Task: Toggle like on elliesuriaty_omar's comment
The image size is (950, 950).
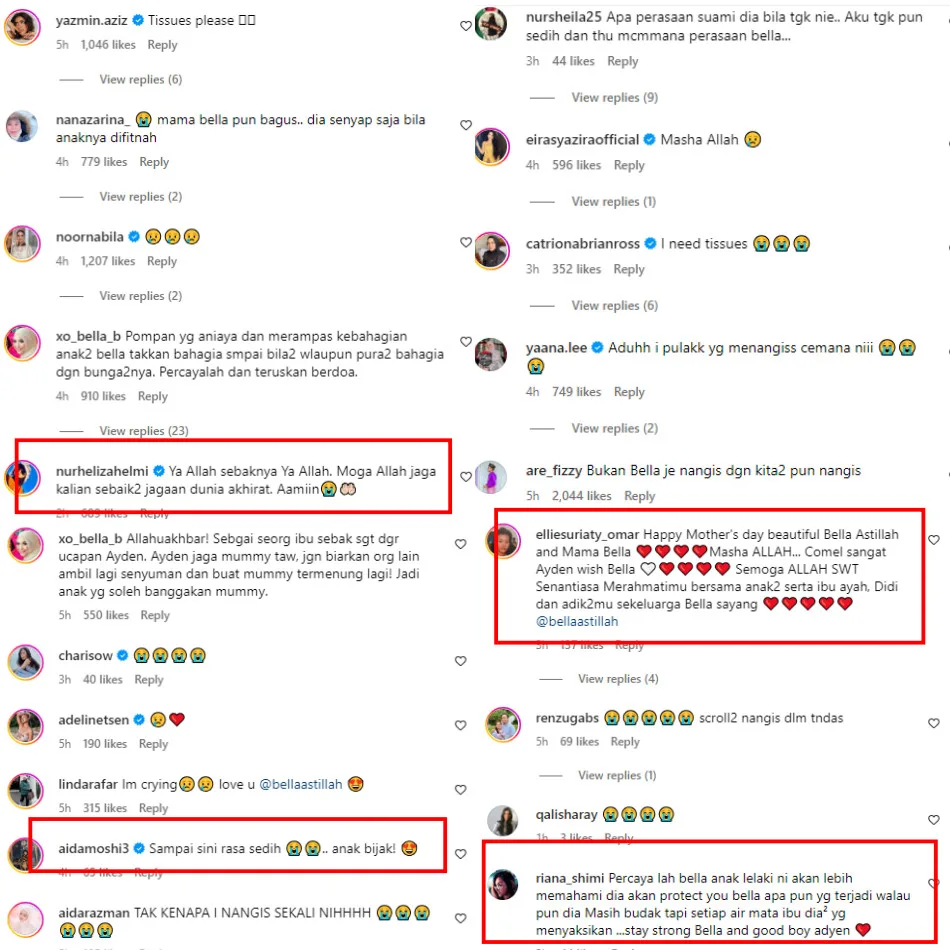Action: [x=934, y=540]
